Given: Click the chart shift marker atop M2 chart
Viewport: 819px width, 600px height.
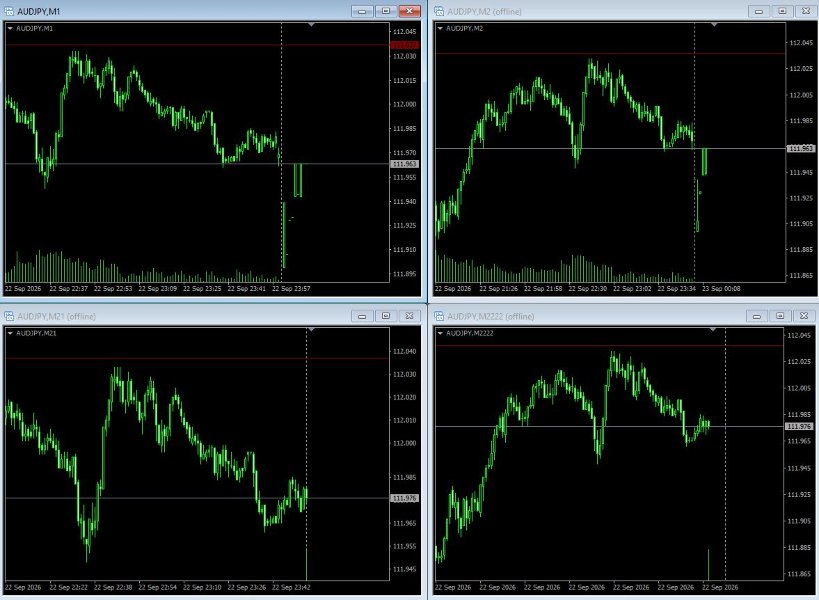Looking at the screenshot, I should pos(714,25).
